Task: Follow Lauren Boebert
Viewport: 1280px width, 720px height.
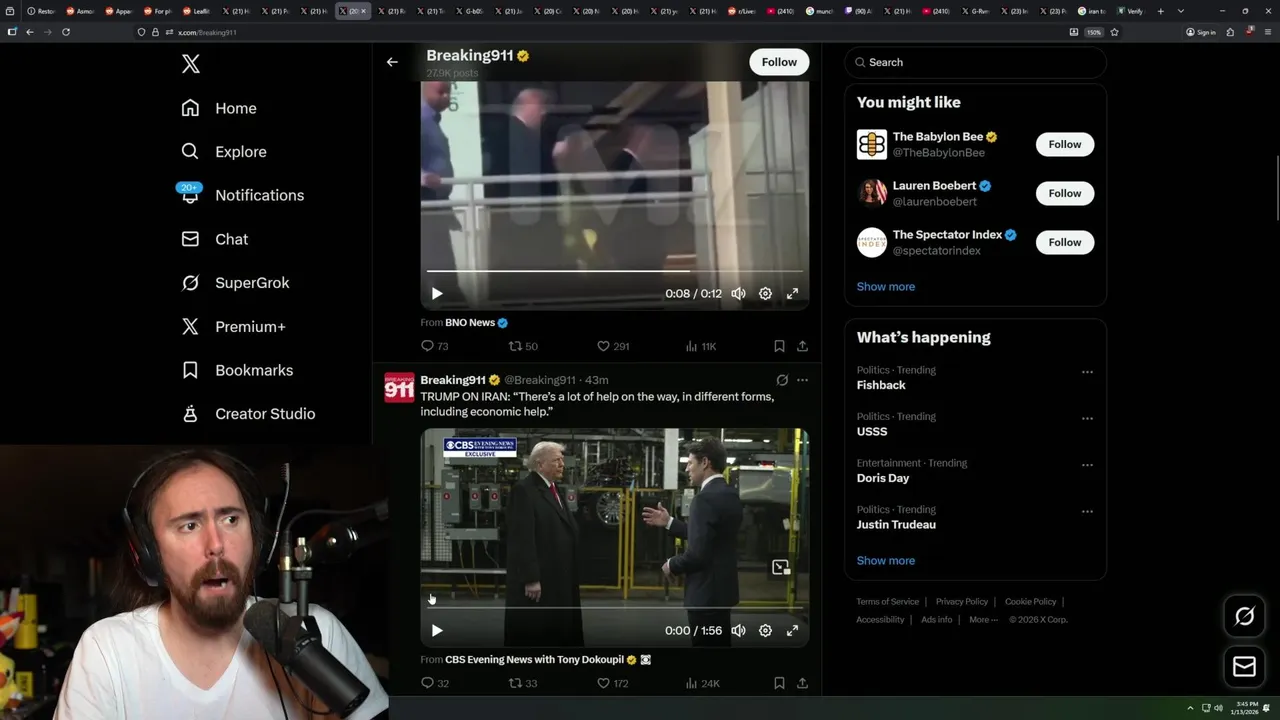Action: [1064, 193]
